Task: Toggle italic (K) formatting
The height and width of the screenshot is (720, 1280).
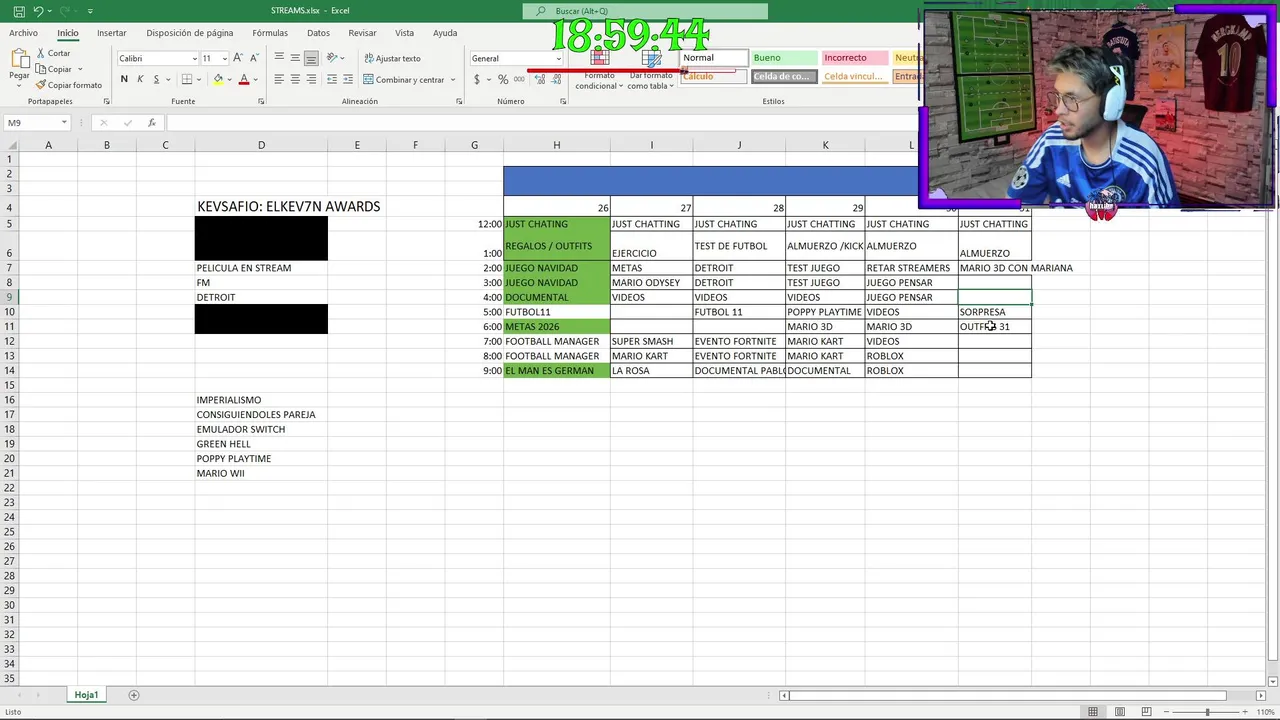Action: (x=140, y=79)
